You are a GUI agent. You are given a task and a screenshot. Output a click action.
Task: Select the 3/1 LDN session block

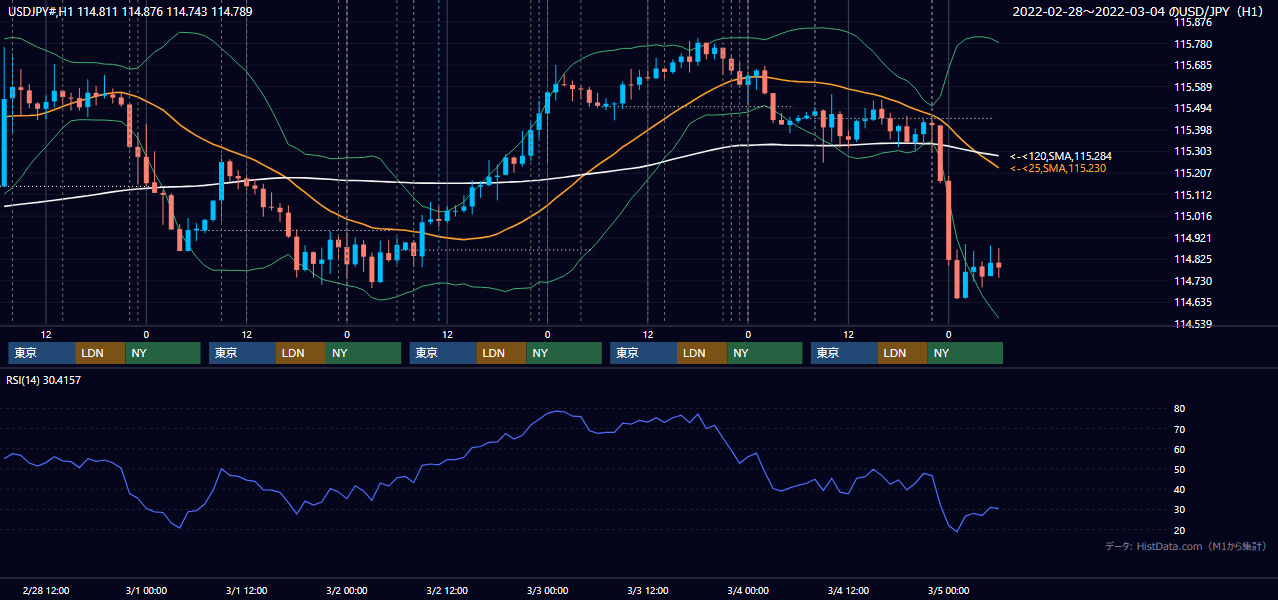coord(302,353)
